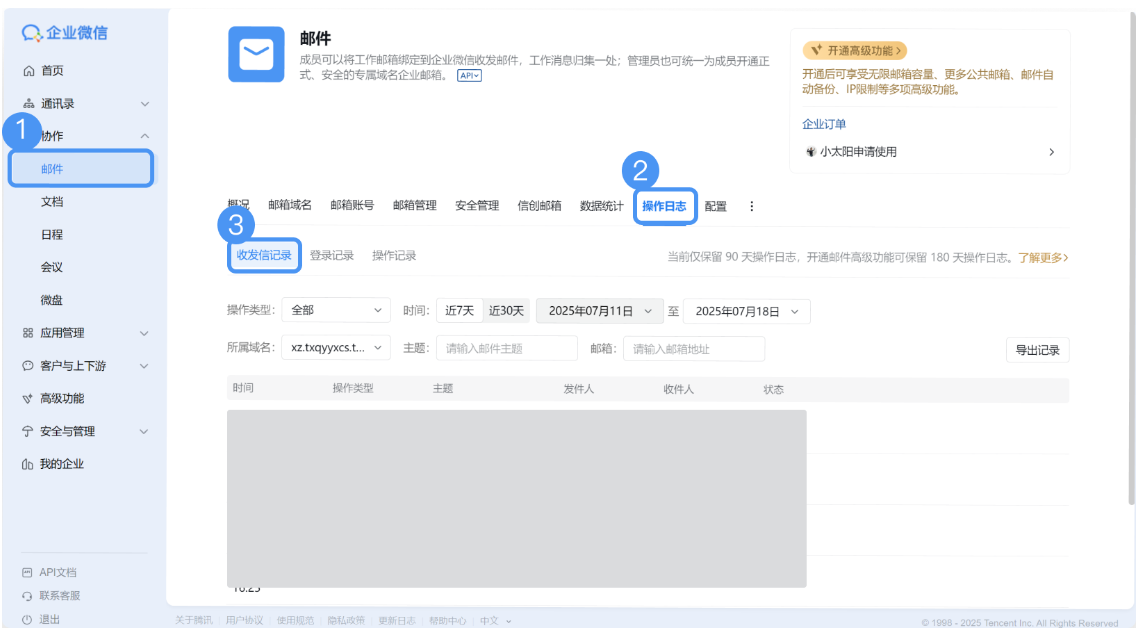The image size is (1146, 644).
Task: Click the 安全与管理 icon
Action: pyautogui.click(x=28, y=432)
